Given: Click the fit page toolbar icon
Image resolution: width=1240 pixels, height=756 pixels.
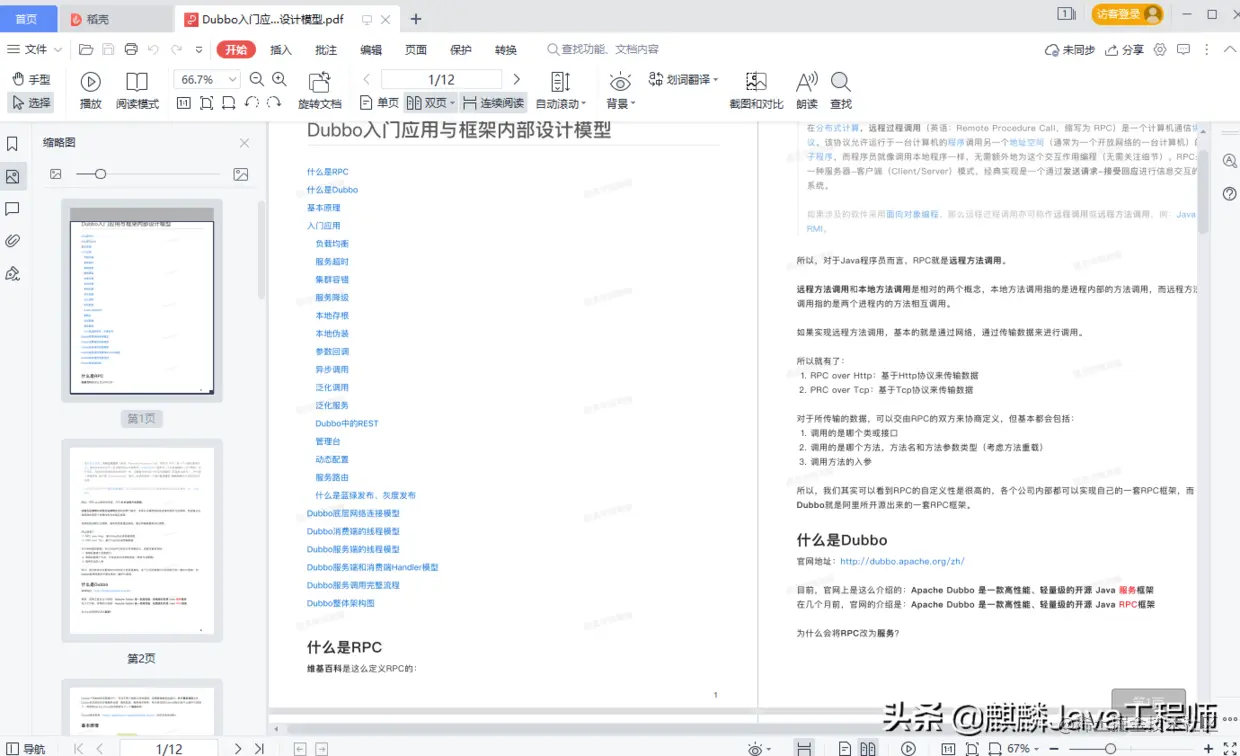Looking at the screenshot, I should [206, 103].
